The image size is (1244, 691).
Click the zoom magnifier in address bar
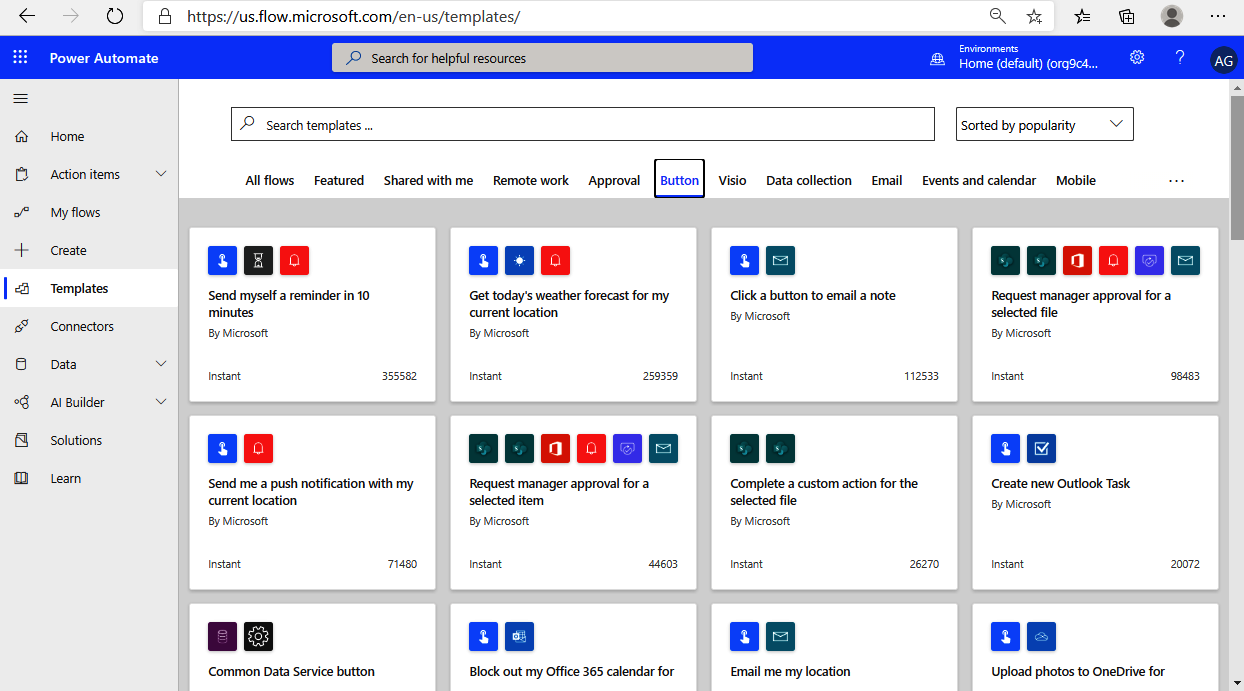pos(997,16)
